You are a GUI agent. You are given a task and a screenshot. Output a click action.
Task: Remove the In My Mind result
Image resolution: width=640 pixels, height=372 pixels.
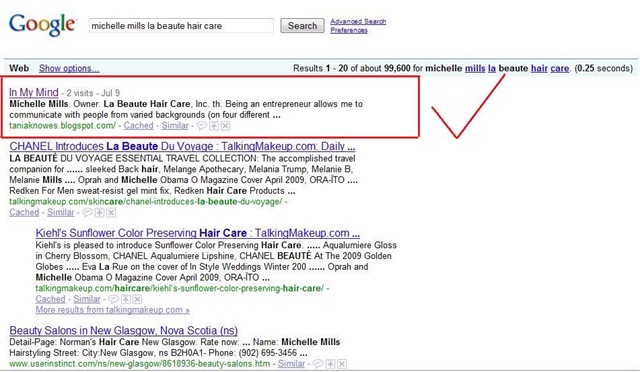pos(225,126)
